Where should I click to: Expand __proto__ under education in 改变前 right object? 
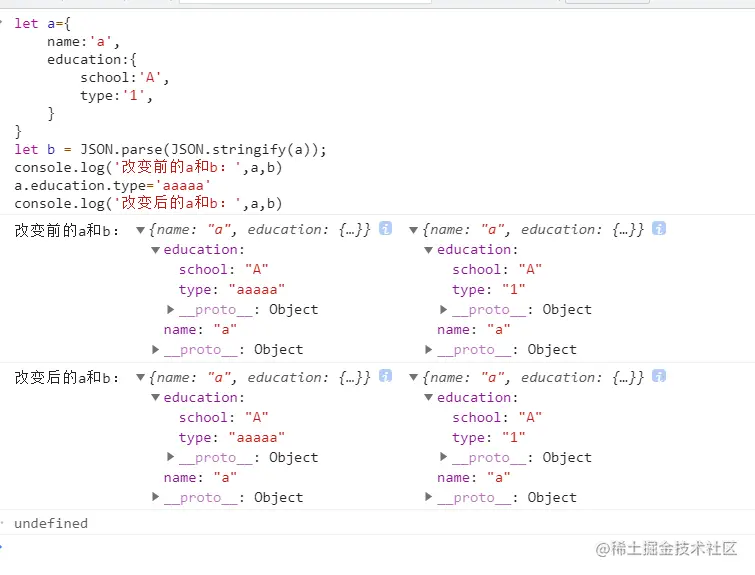coord(443,309)
